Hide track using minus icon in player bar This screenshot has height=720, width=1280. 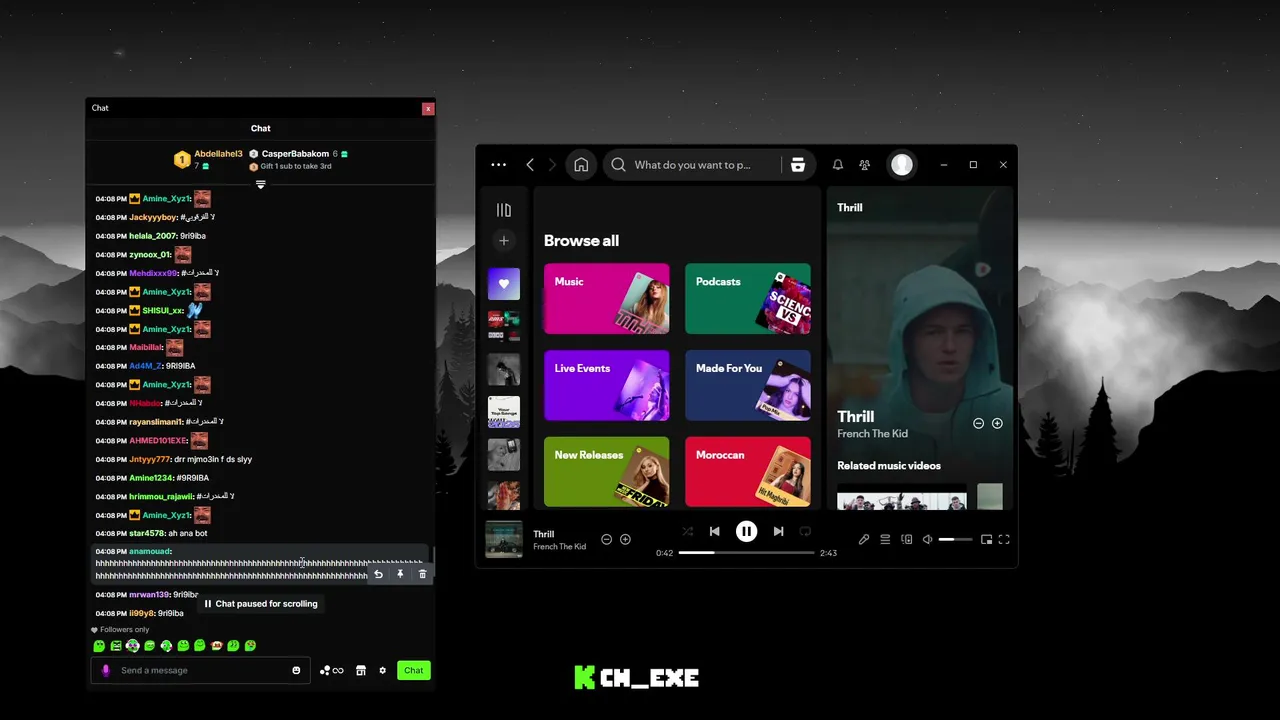(606, 540)
